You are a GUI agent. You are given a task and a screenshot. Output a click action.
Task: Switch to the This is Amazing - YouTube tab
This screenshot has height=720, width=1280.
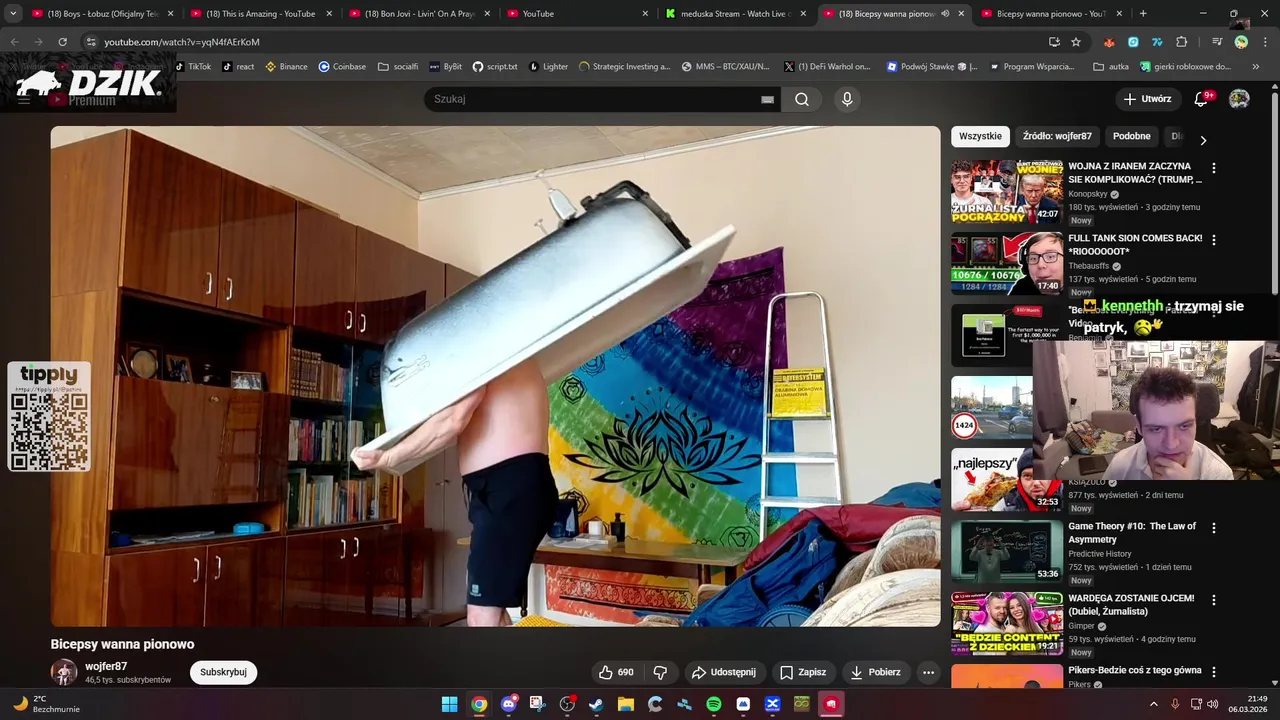(259, 14)
